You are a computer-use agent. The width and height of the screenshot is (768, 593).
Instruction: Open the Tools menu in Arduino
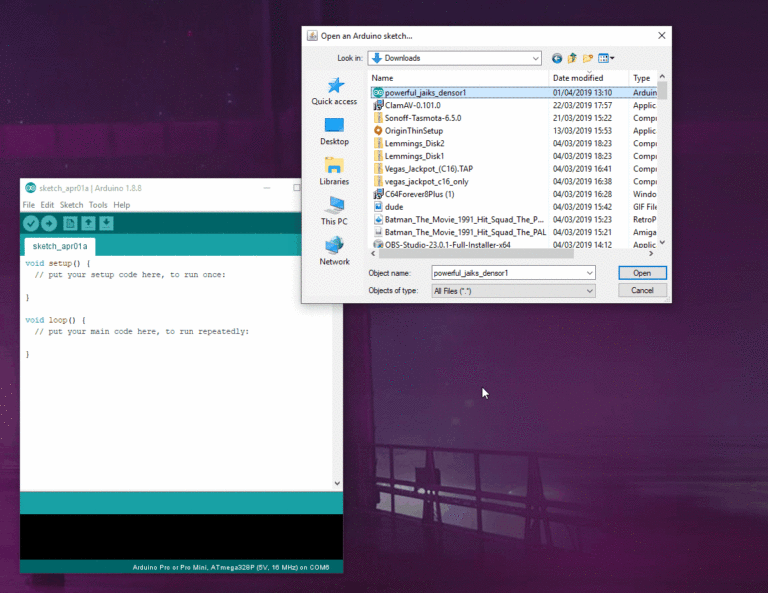(x=98, y=205)
